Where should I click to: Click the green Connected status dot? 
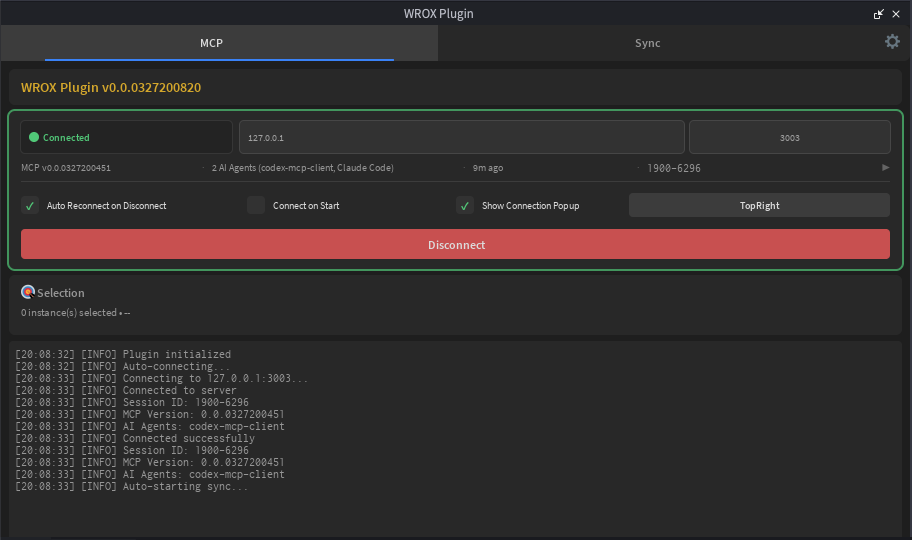(34, 137)
